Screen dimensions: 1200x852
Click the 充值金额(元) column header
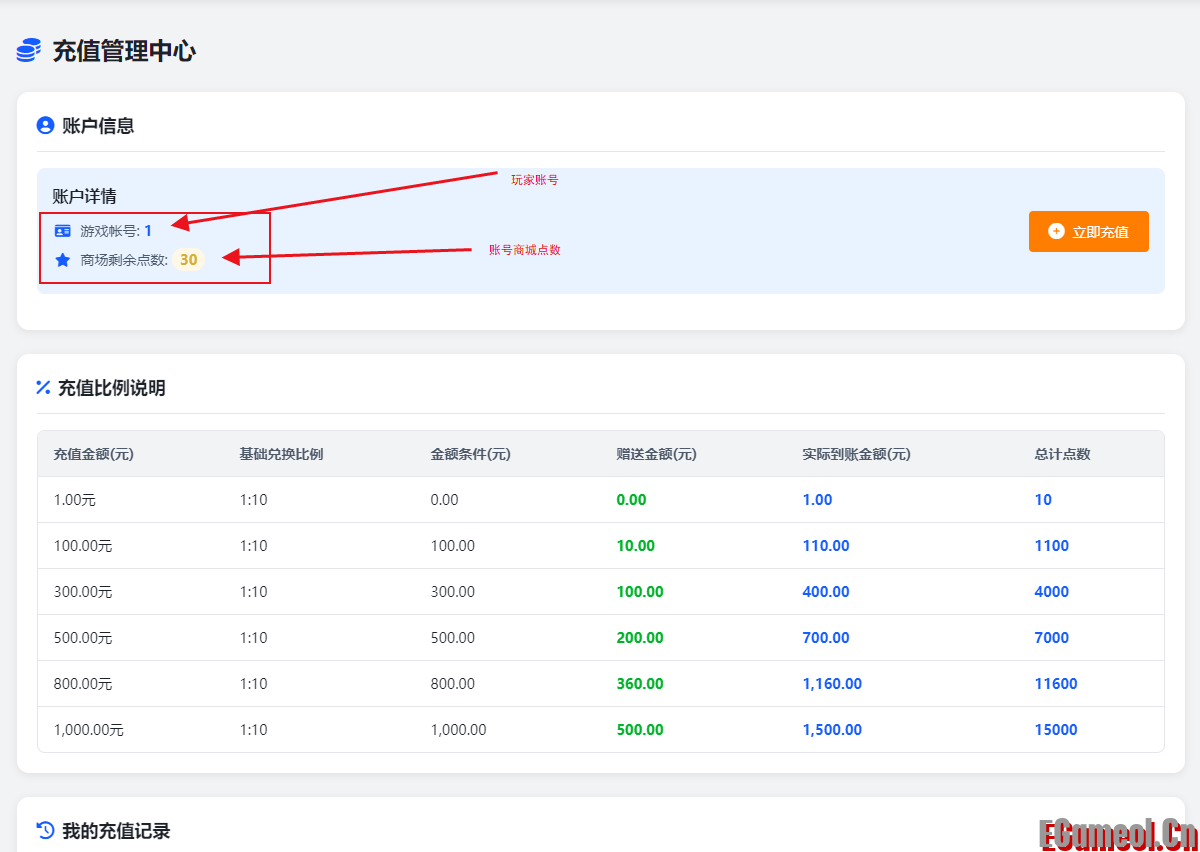coord(94,454)
